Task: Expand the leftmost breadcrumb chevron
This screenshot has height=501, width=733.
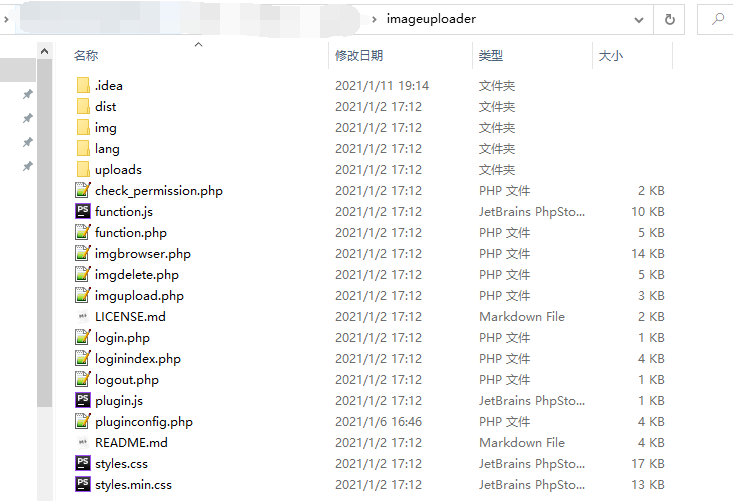Action: pos(6,19)
